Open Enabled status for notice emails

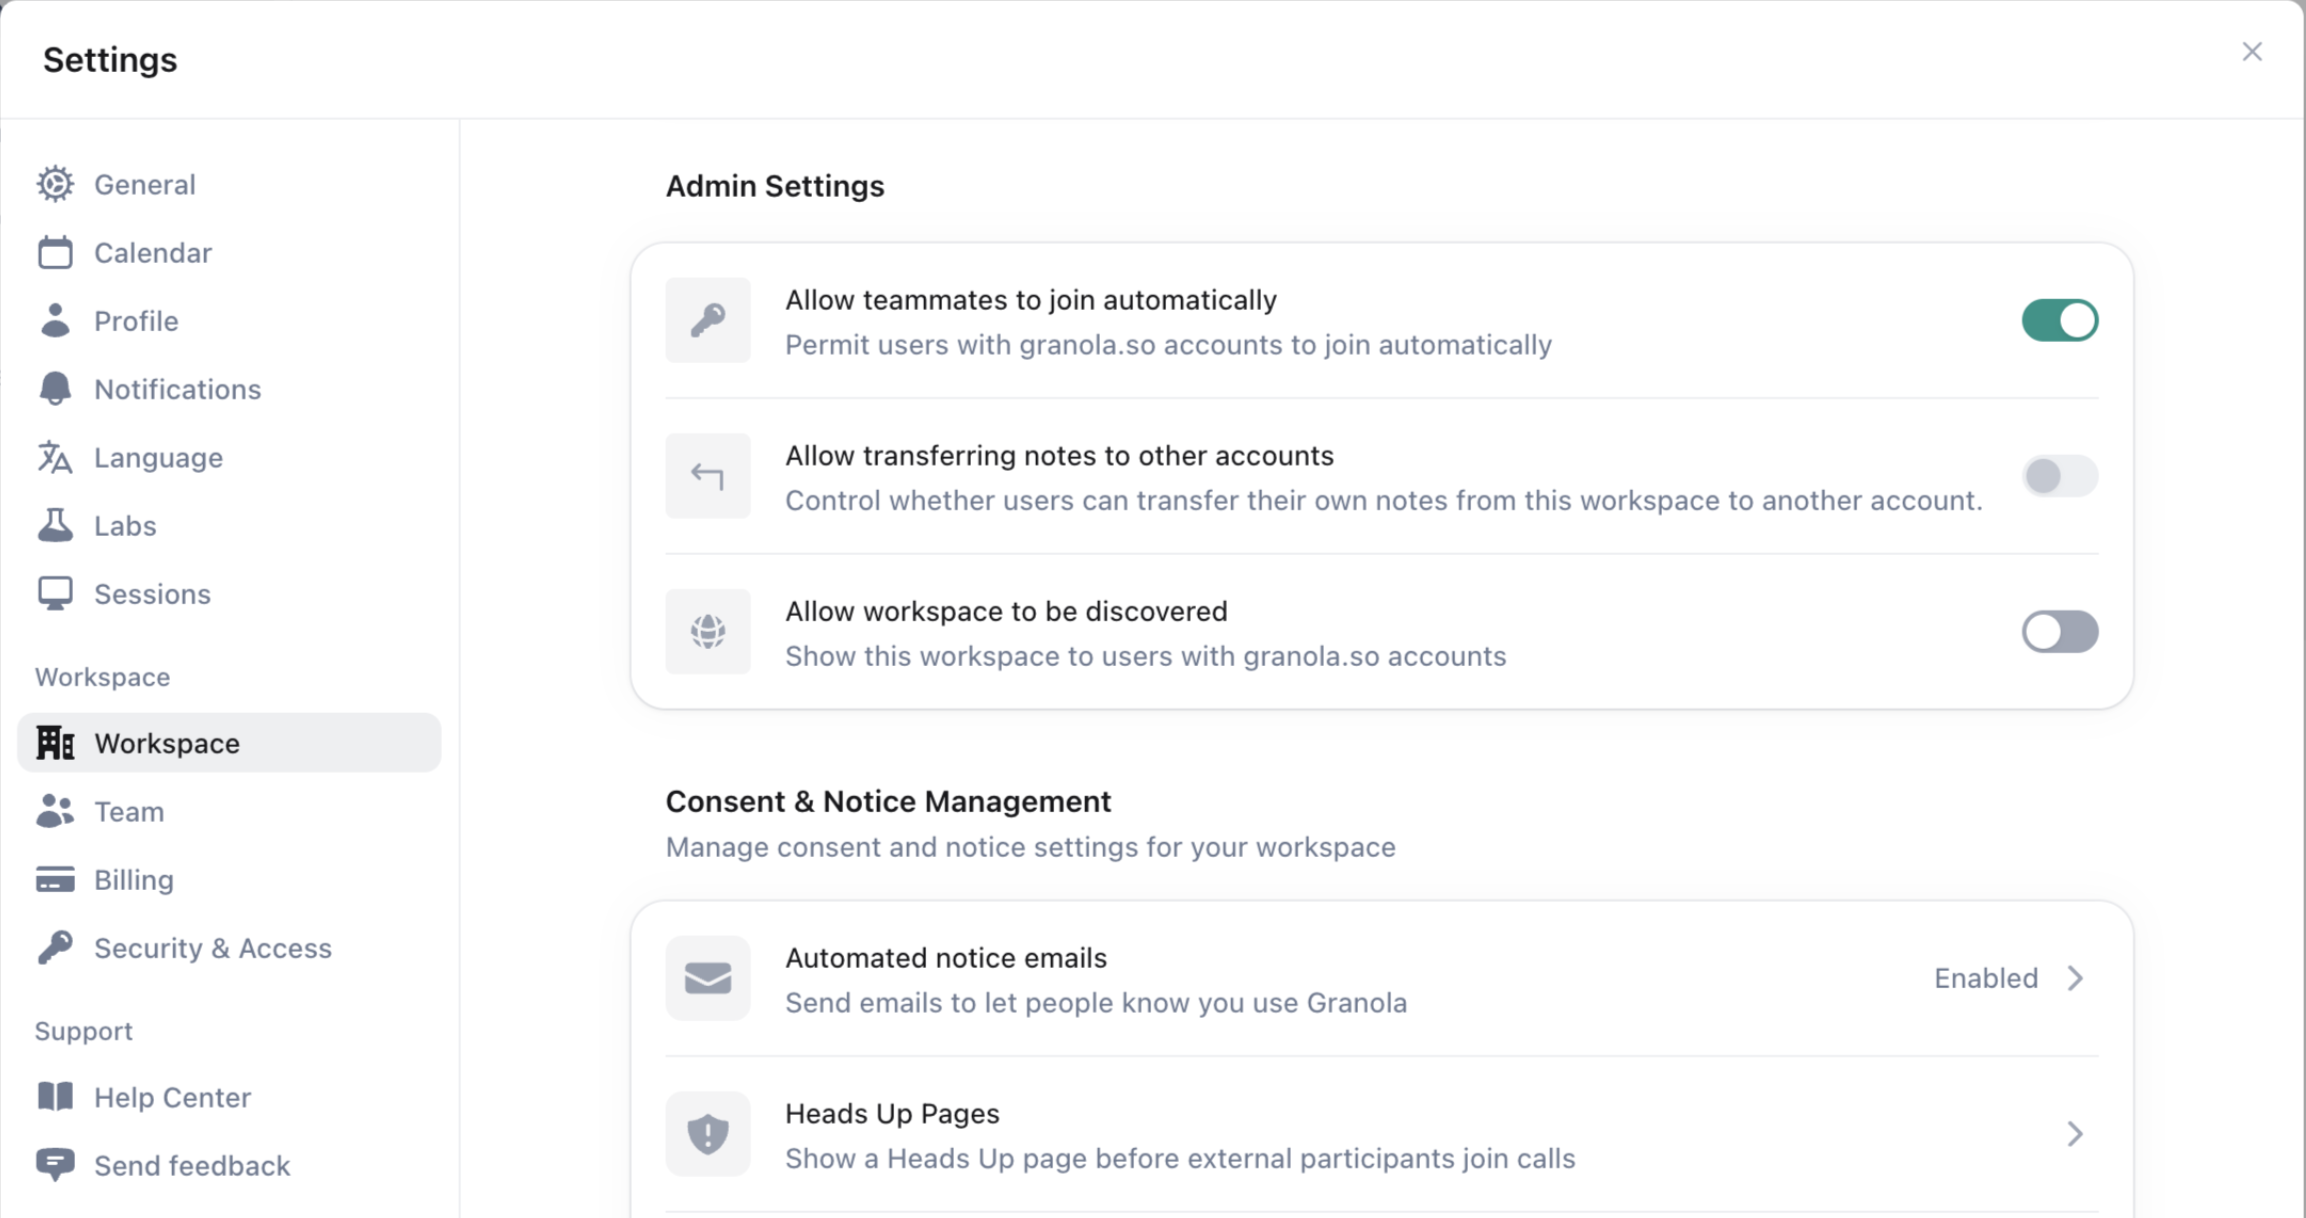(1985, 978)
